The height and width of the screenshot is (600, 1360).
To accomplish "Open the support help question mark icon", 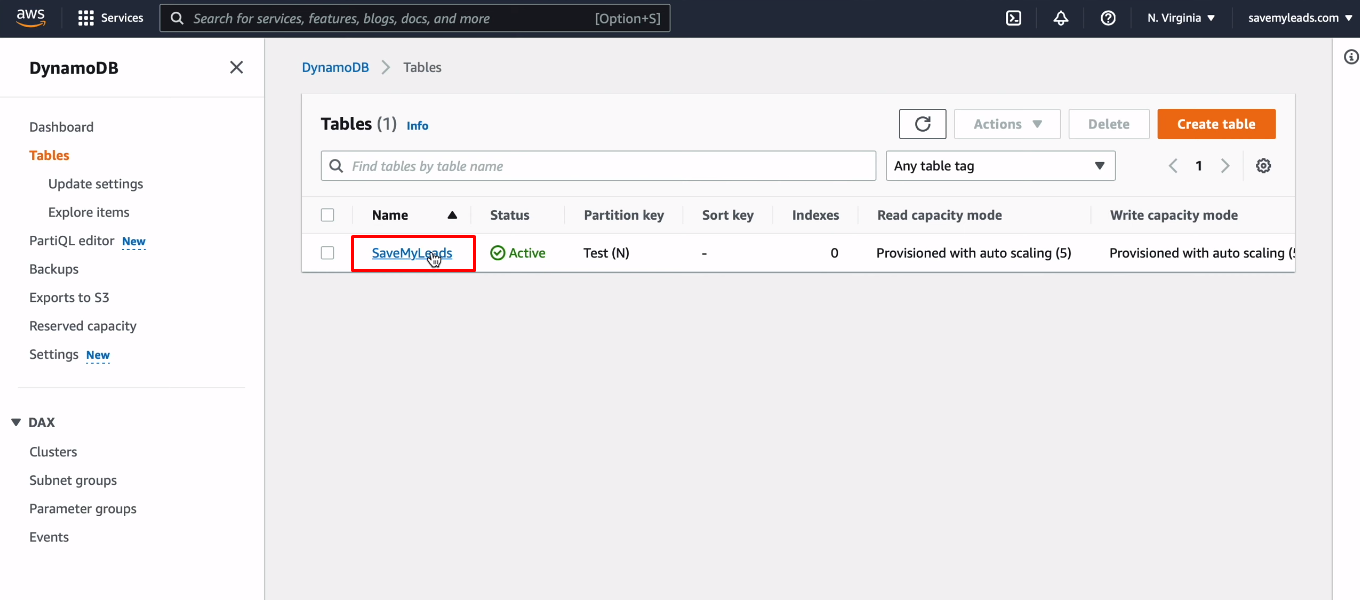I will pos(1108,18).
